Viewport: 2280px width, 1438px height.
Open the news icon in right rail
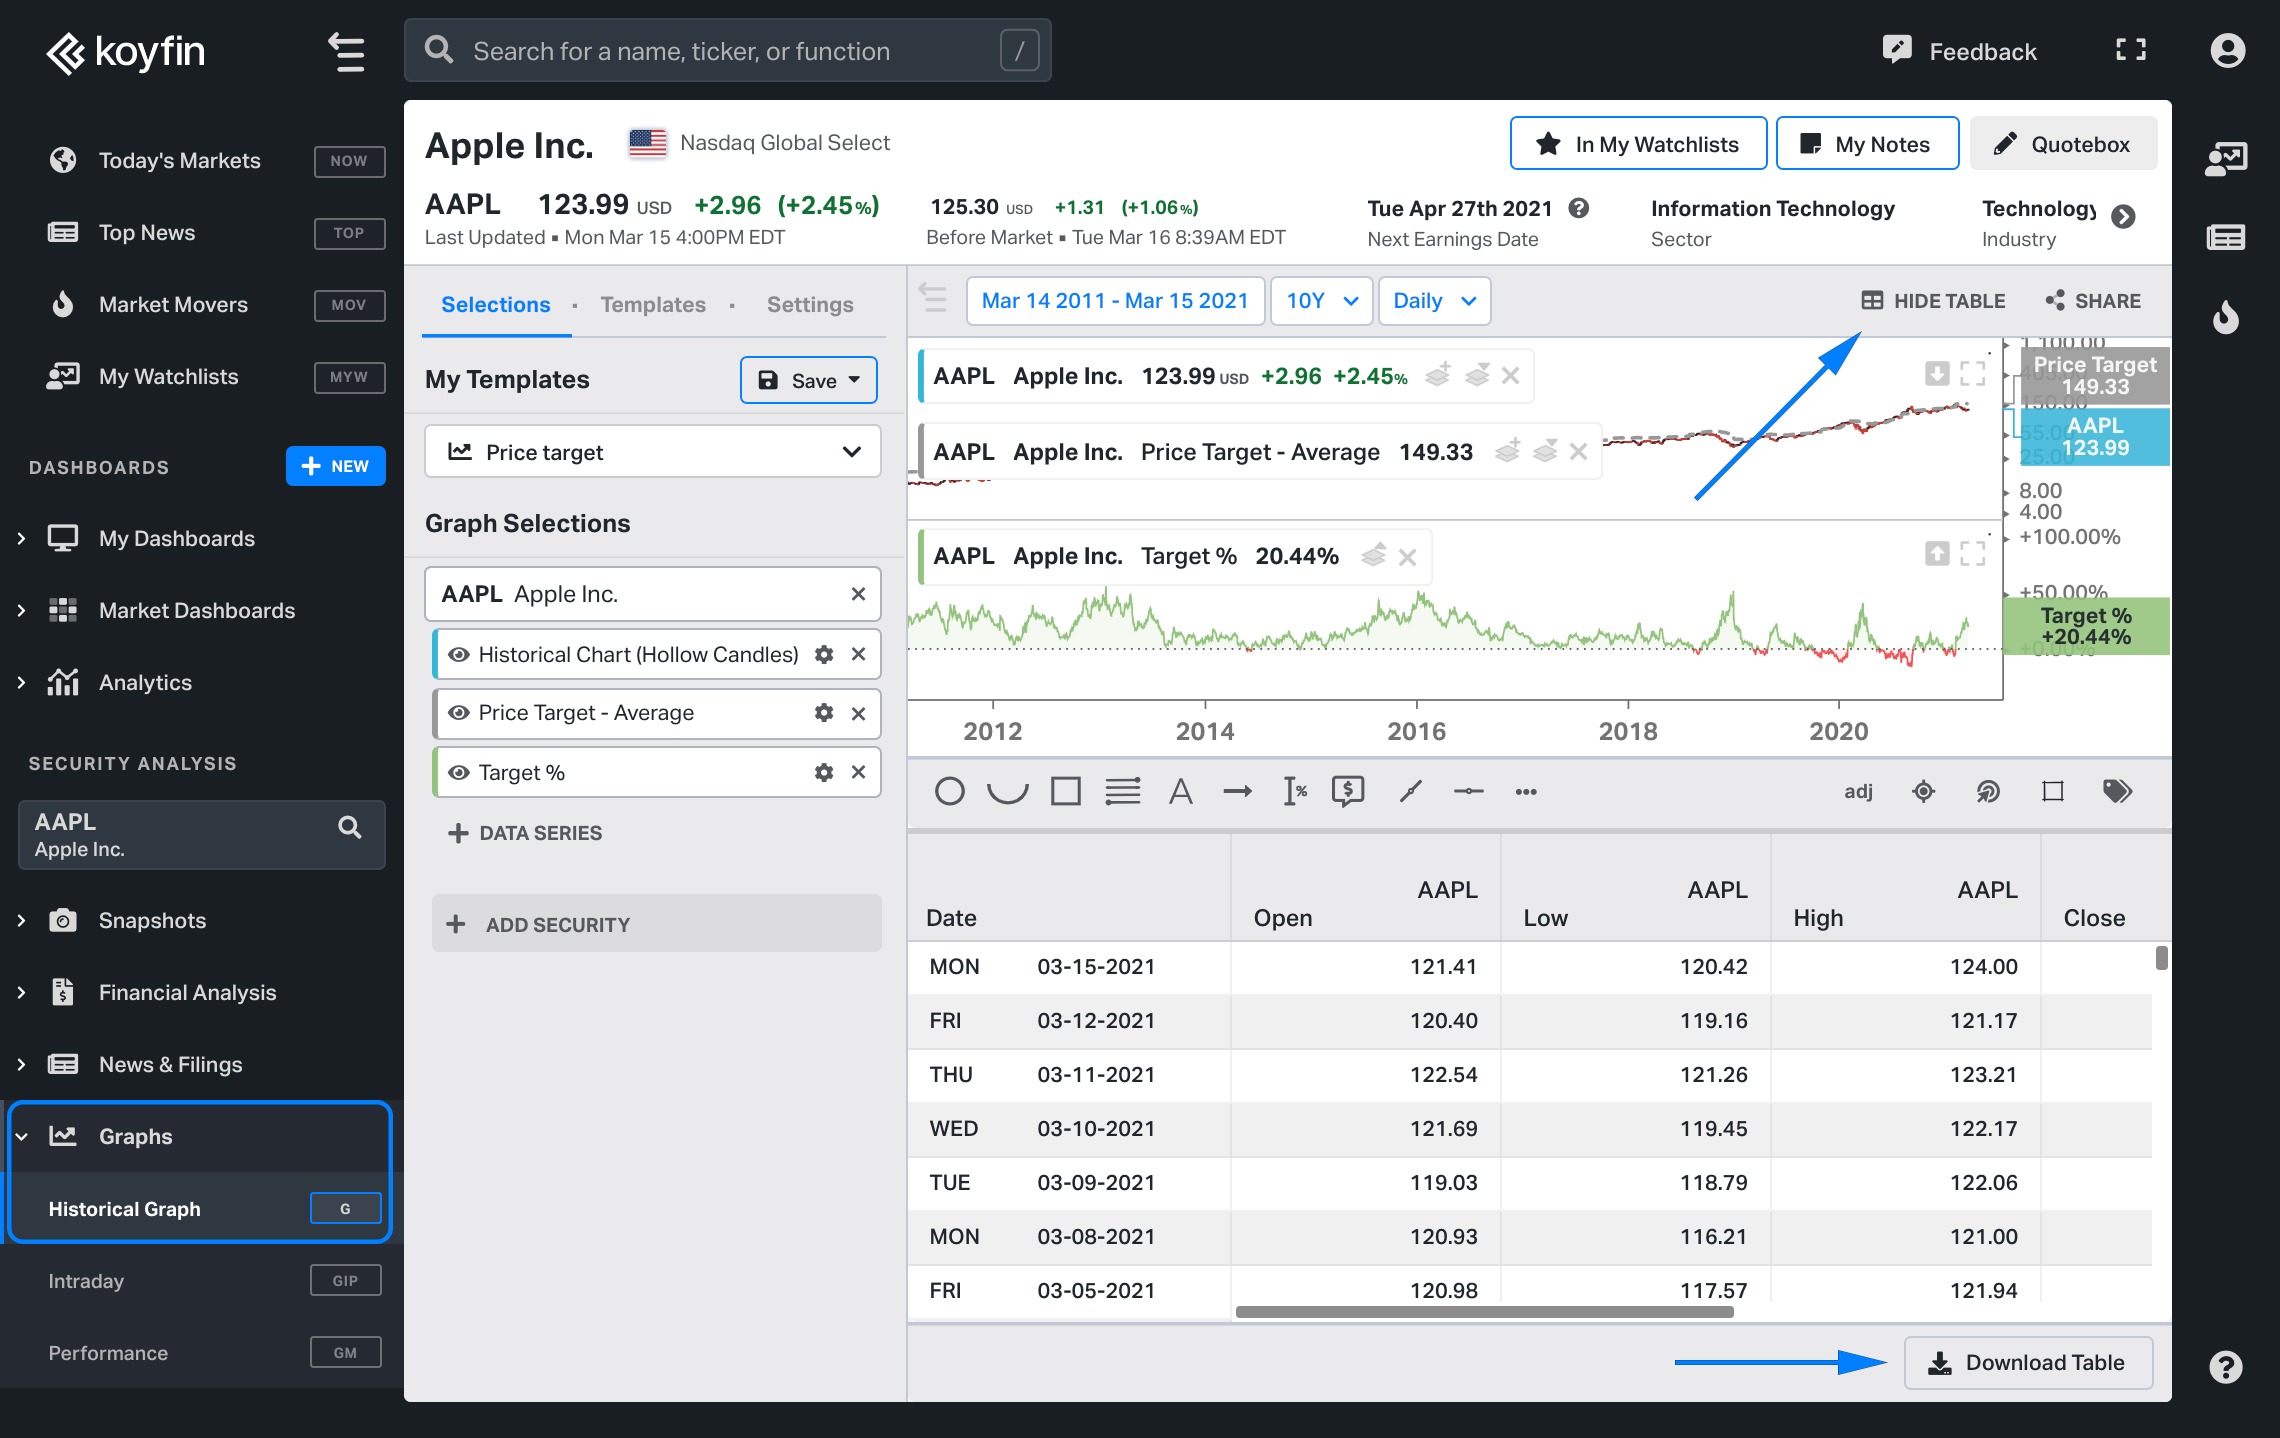click(2226, 238)
